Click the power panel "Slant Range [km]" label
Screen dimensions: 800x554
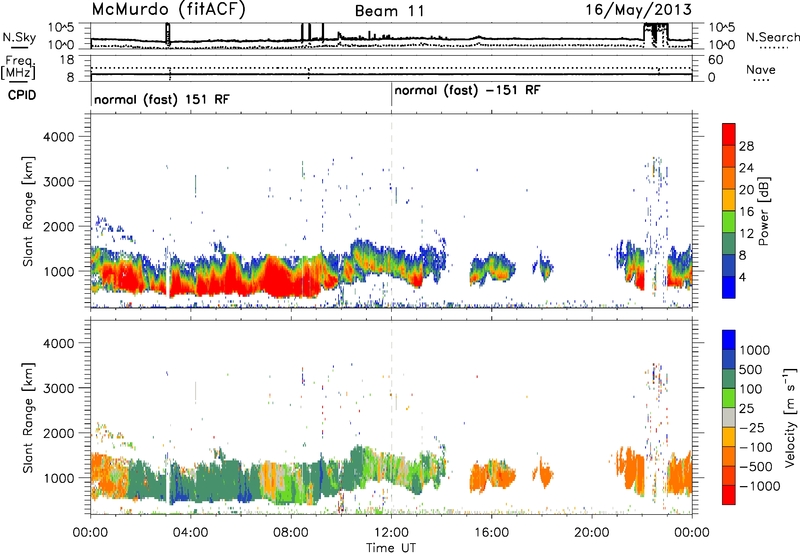(28, 211)
